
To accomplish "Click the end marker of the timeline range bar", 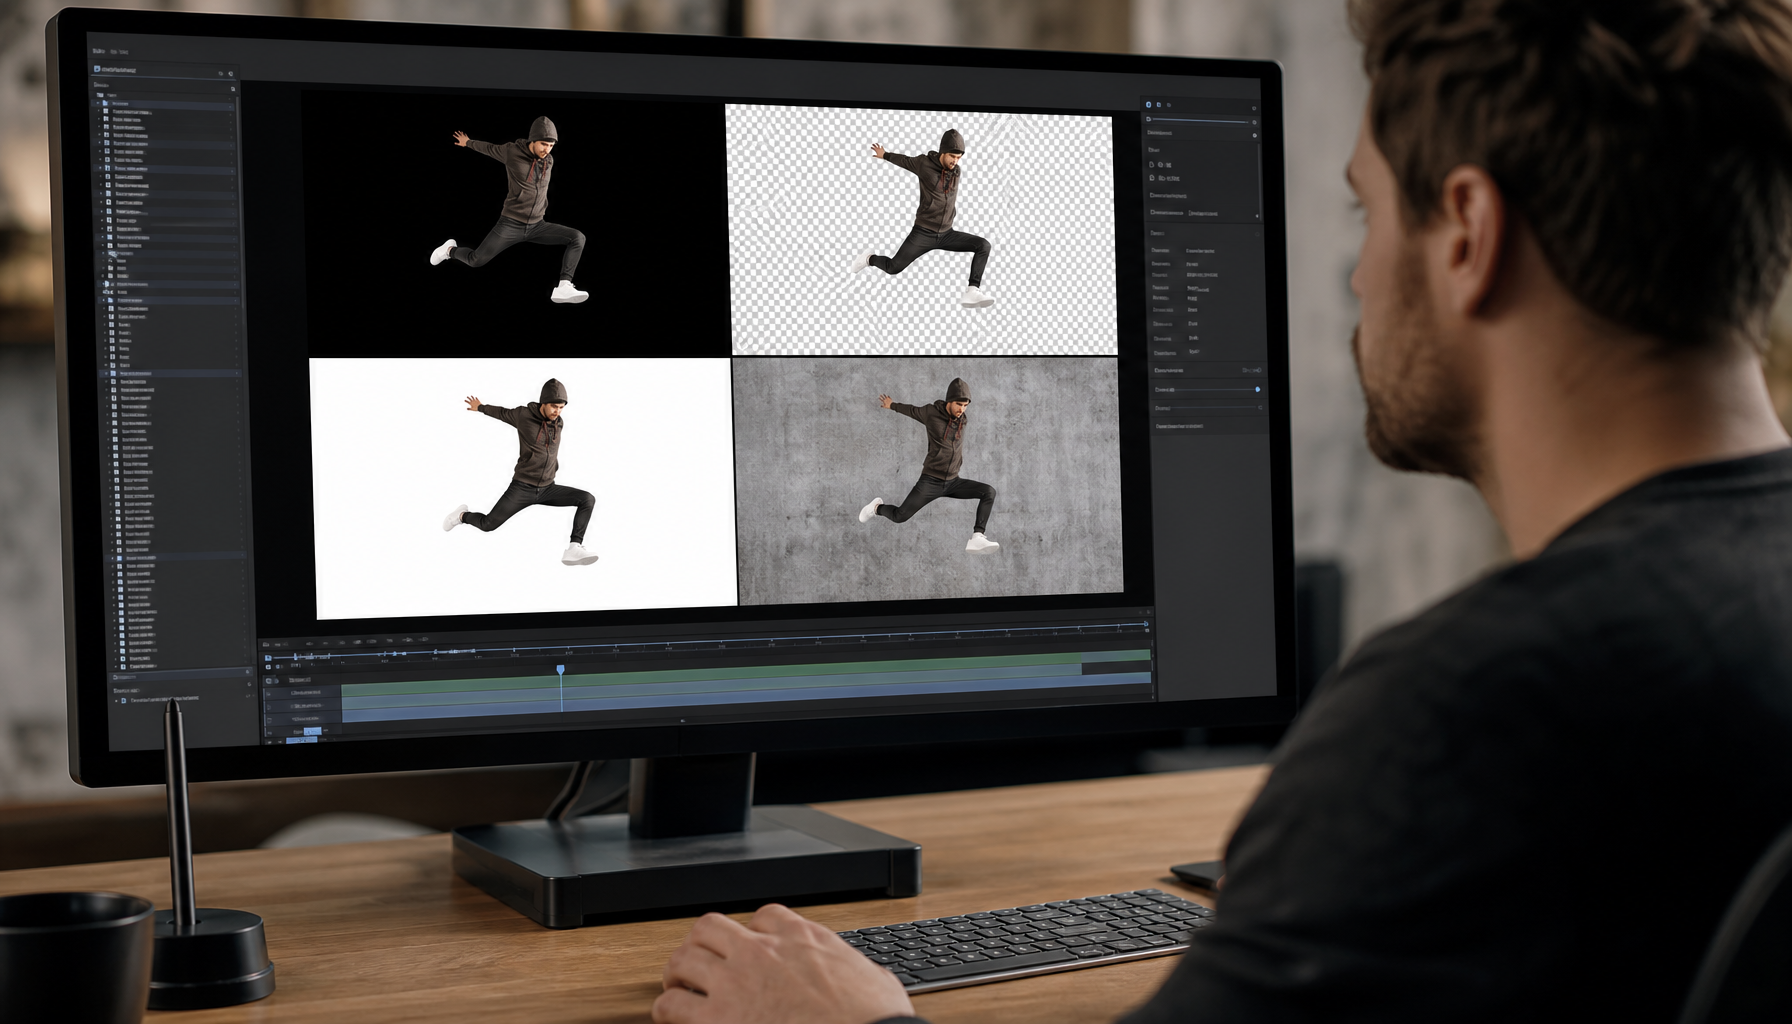I will [1146, 626].
